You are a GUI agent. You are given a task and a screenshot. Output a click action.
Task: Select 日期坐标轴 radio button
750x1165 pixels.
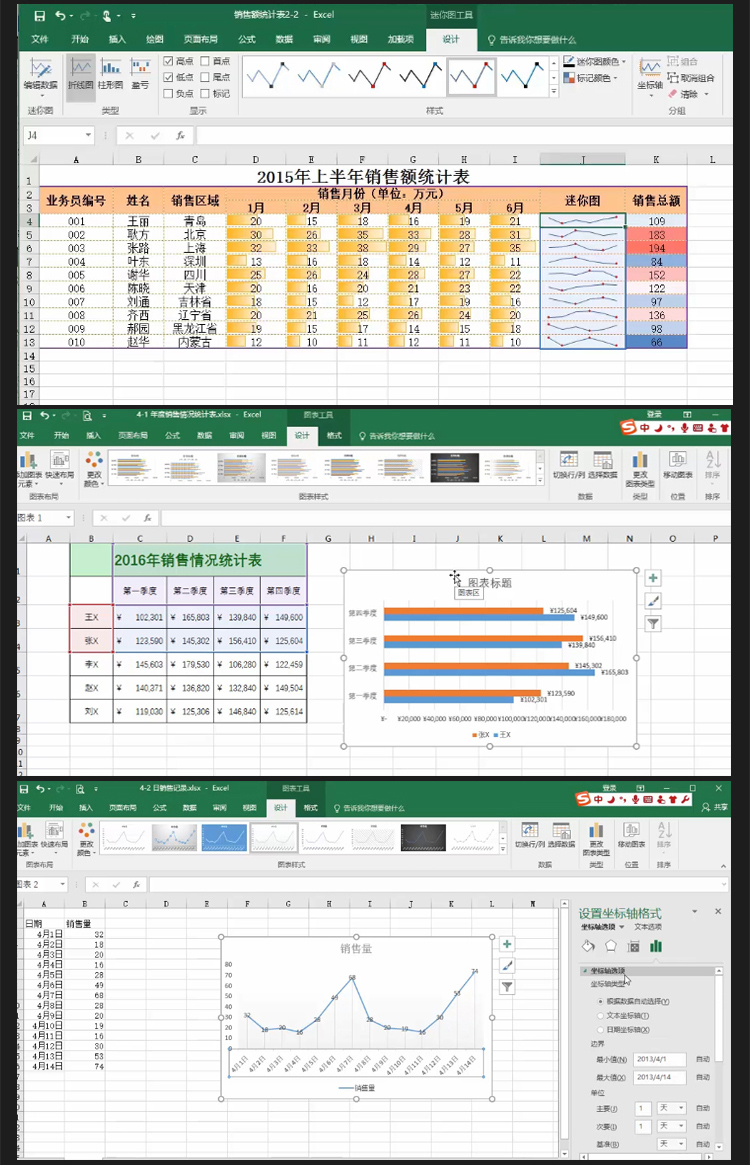tap(601, 1030)
